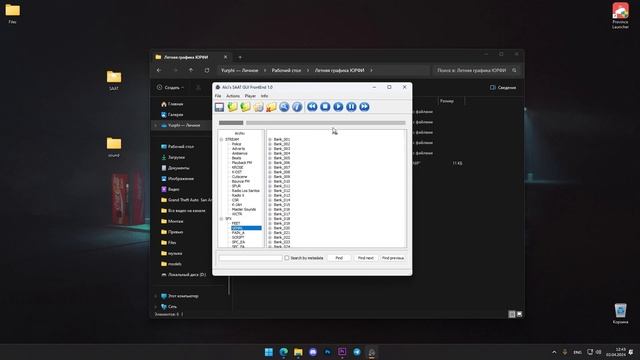Screen dimensions: 640x360
Task: Click the floppy disk save icon in SAAT toolbar
Action: (x=219, y=107)
